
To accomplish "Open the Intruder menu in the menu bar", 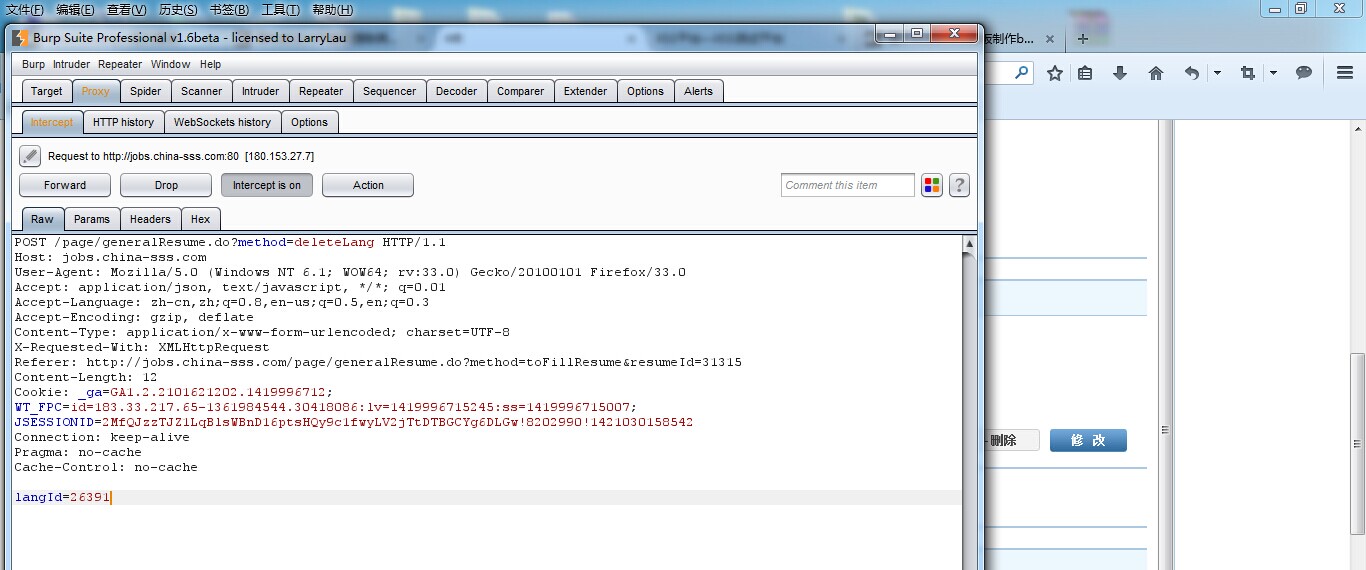I will [x=72, y=64].
